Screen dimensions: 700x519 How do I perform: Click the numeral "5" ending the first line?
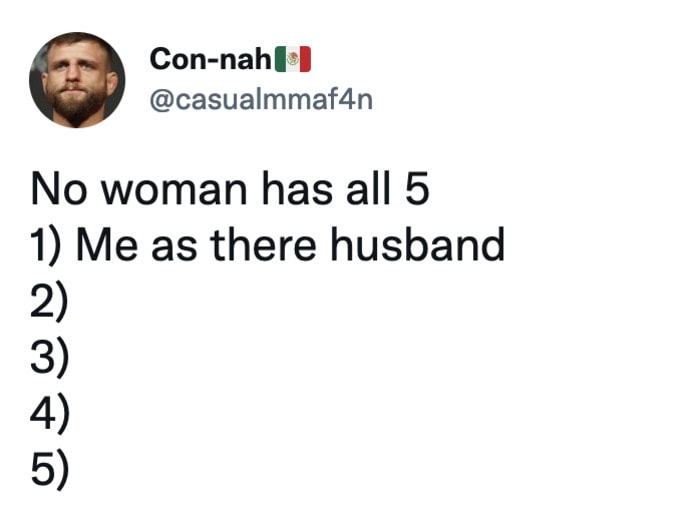[417, 190]
